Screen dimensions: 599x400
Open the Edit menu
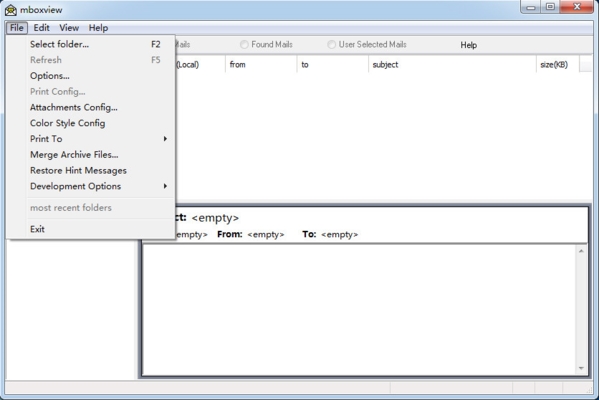coord(41,28)
